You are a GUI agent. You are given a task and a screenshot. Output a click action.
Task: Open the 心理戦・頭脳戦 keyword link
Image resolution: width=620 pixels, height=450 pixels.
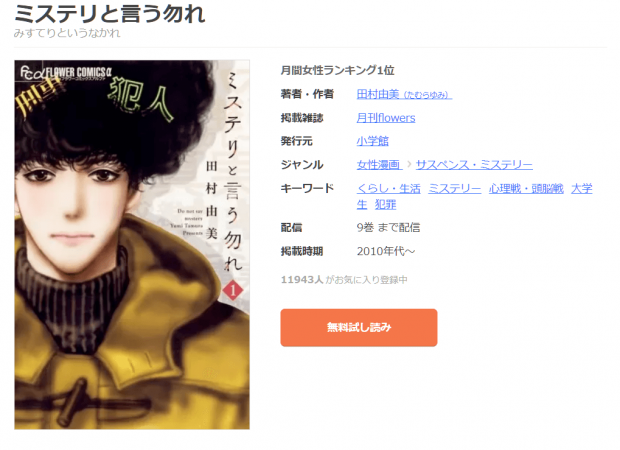[526, 189]
